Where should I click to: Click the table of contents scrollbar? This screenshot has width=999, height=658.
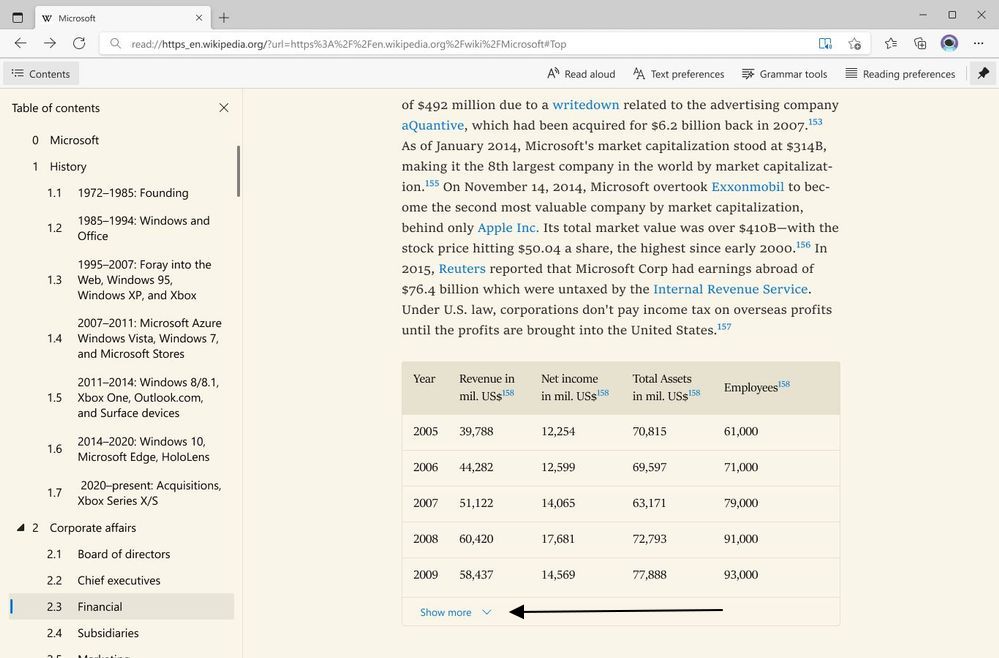(x=238, y=171)
